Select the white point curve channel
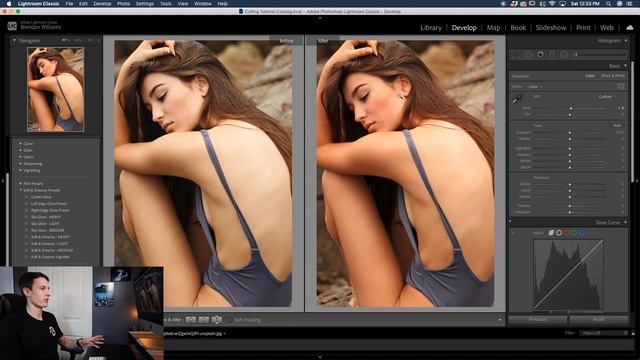 pyautogui.click(x=559, y=233)
